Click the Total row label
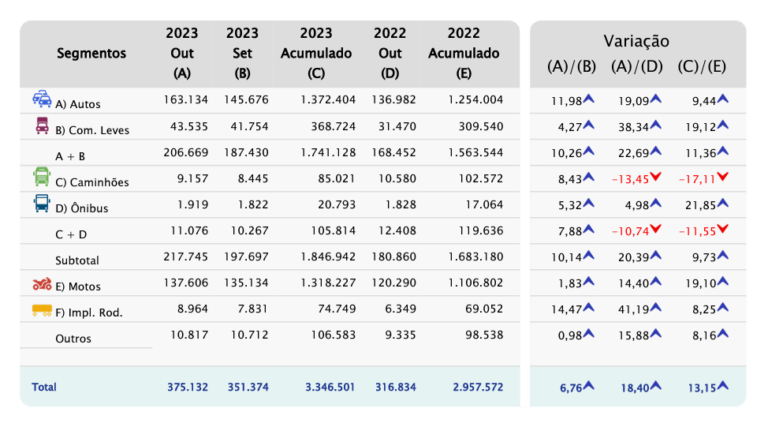Screen dimensions: 768x427 44,387
